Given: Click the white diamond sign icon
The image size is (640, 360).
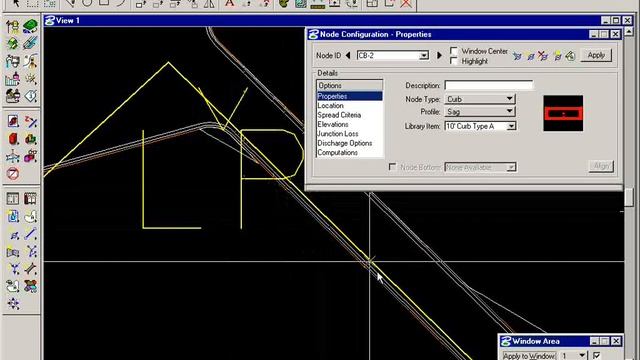Looking at the screenshot, I should (x=30, y=96).
